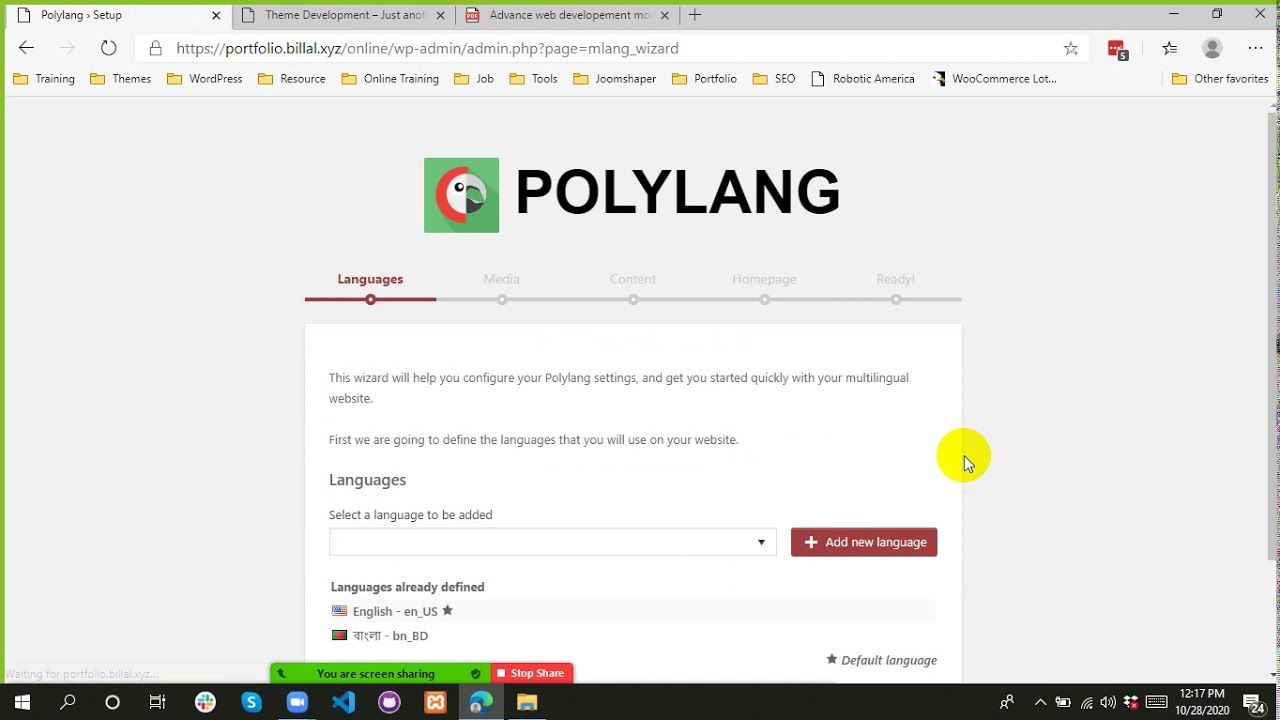Click the Add new language button
The image size is (1280, 720).
click(864, 542)
